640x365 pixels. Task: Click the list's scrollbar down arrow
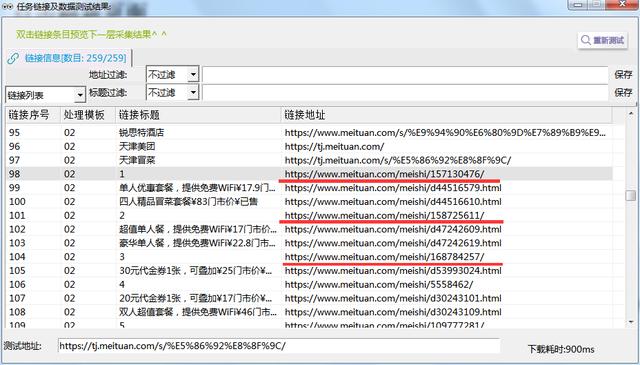pos(631,322)
